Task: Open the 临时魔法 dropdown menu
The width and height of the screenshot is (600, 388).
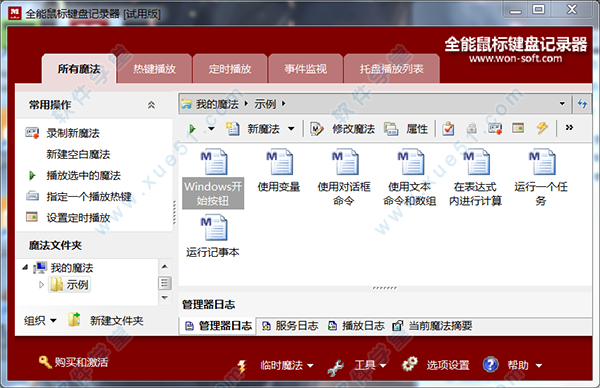Action: pyautogui.click(x=276, y=365)
